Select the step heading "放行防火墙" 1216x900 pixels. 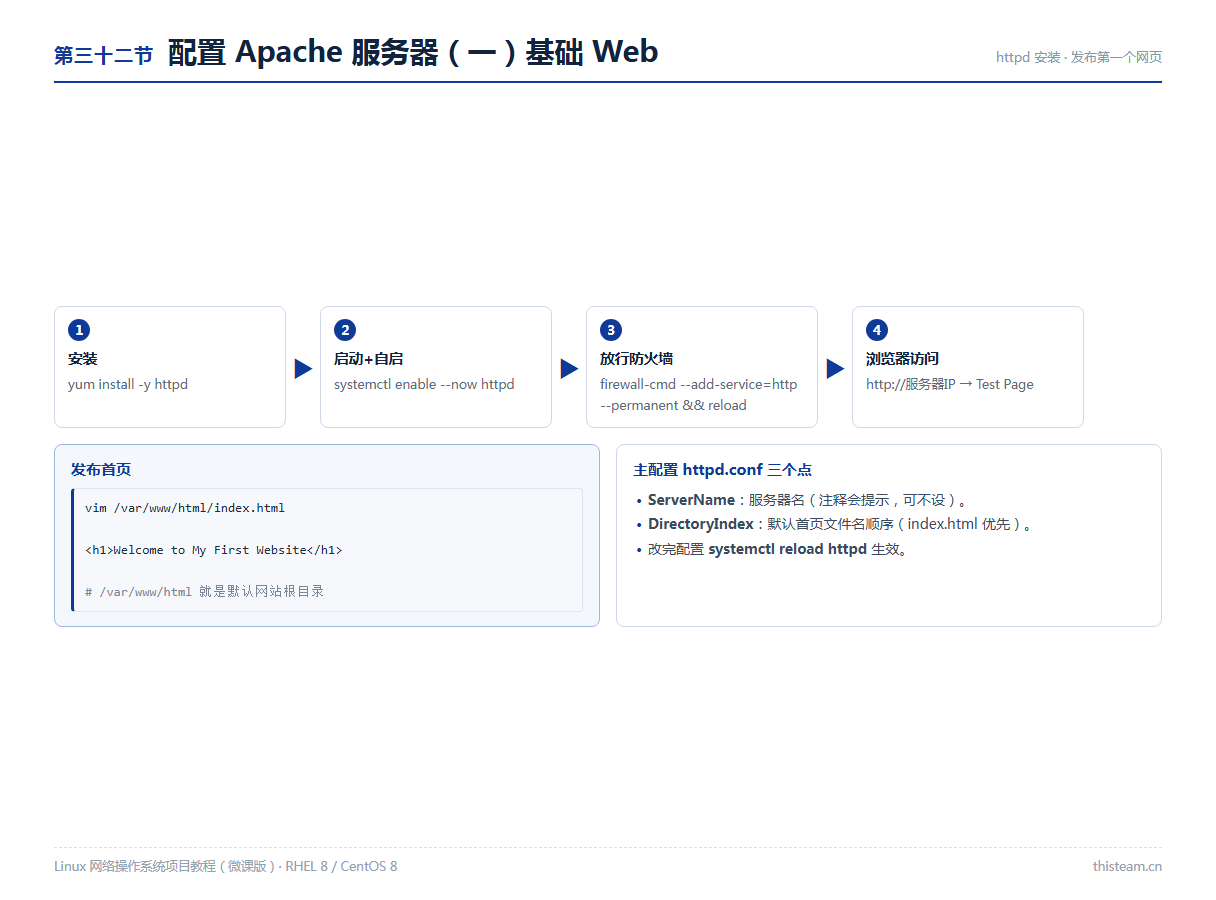[x=636, y=359]
